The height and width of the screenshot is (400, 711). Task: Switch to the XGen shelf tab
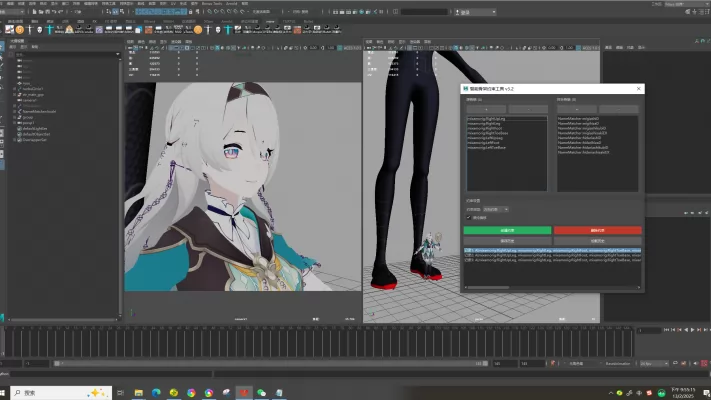pos(208,21)
